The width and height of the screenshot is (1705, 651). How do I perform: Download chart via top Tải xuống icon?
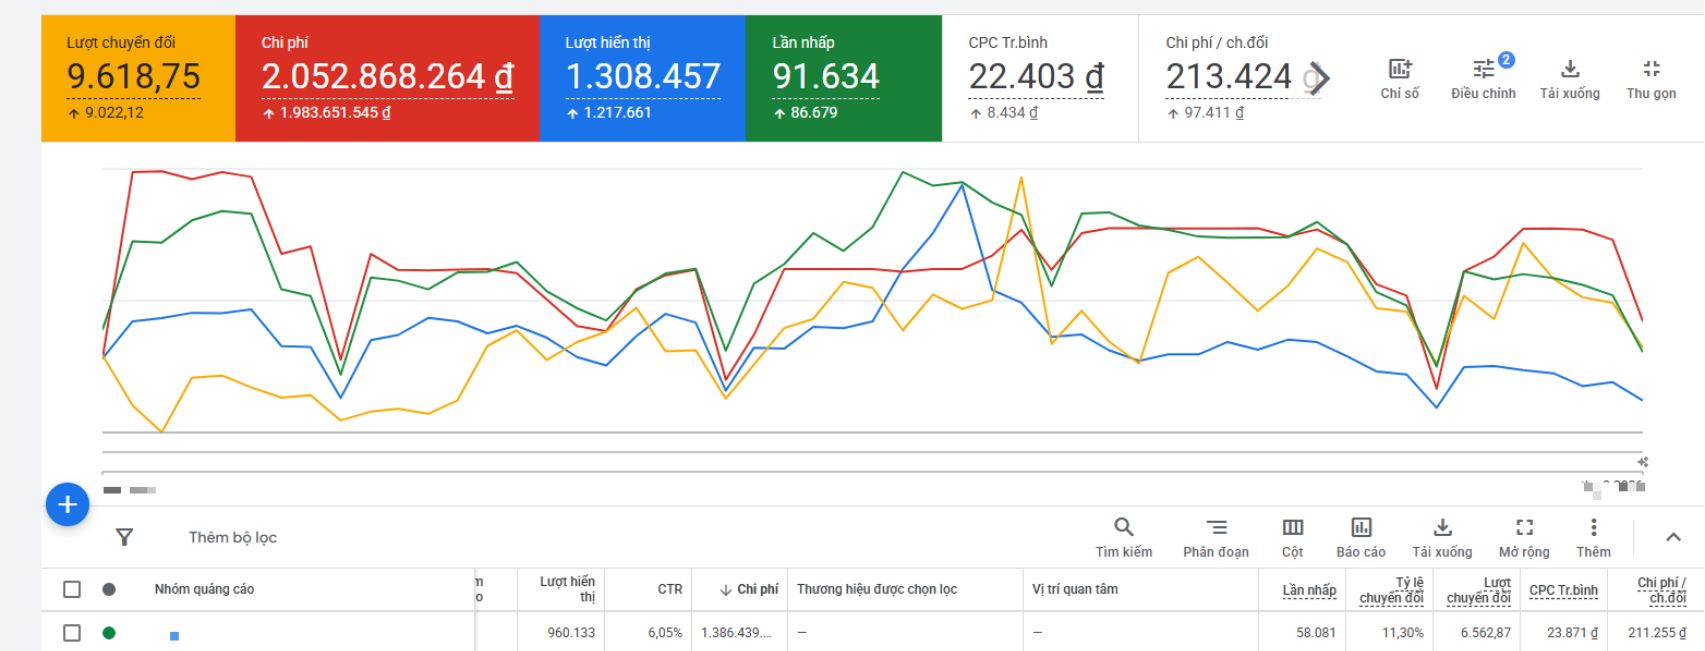(x=1570, y=69)
